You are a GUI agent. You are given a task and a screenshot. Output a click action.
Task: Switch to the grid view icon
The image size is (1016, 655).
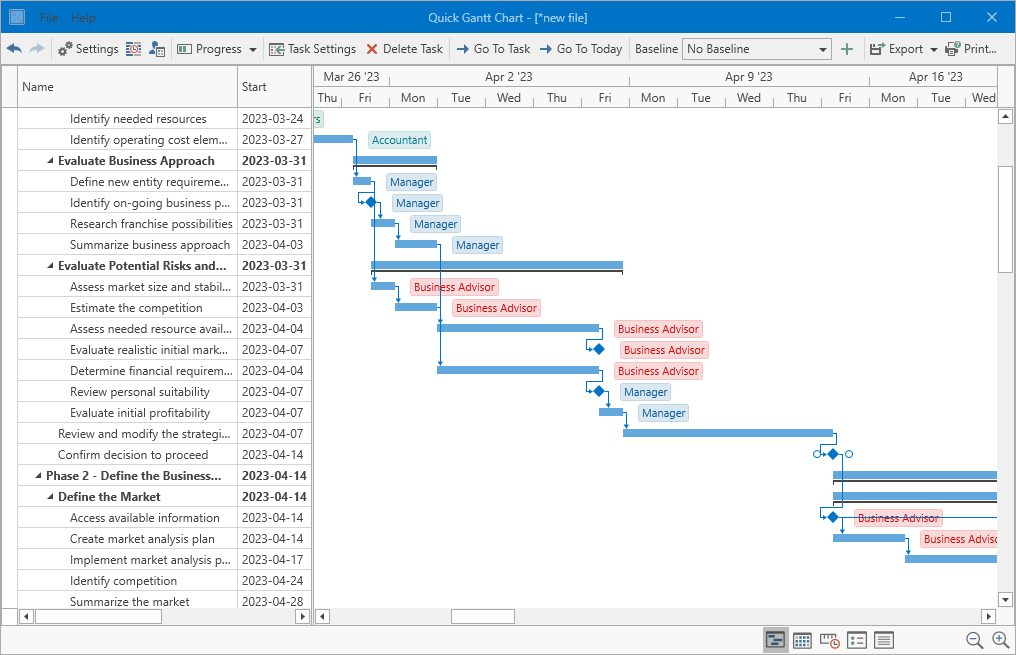pyautogui.click(x=802, y=640)
